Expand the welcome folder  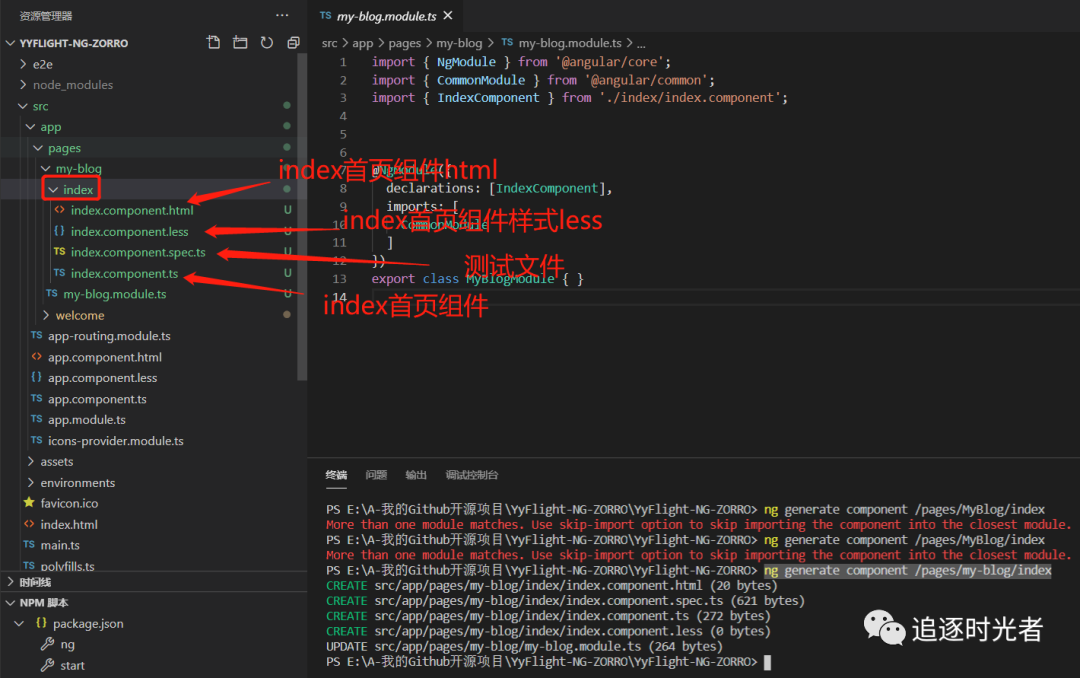[x=46, y=315]
